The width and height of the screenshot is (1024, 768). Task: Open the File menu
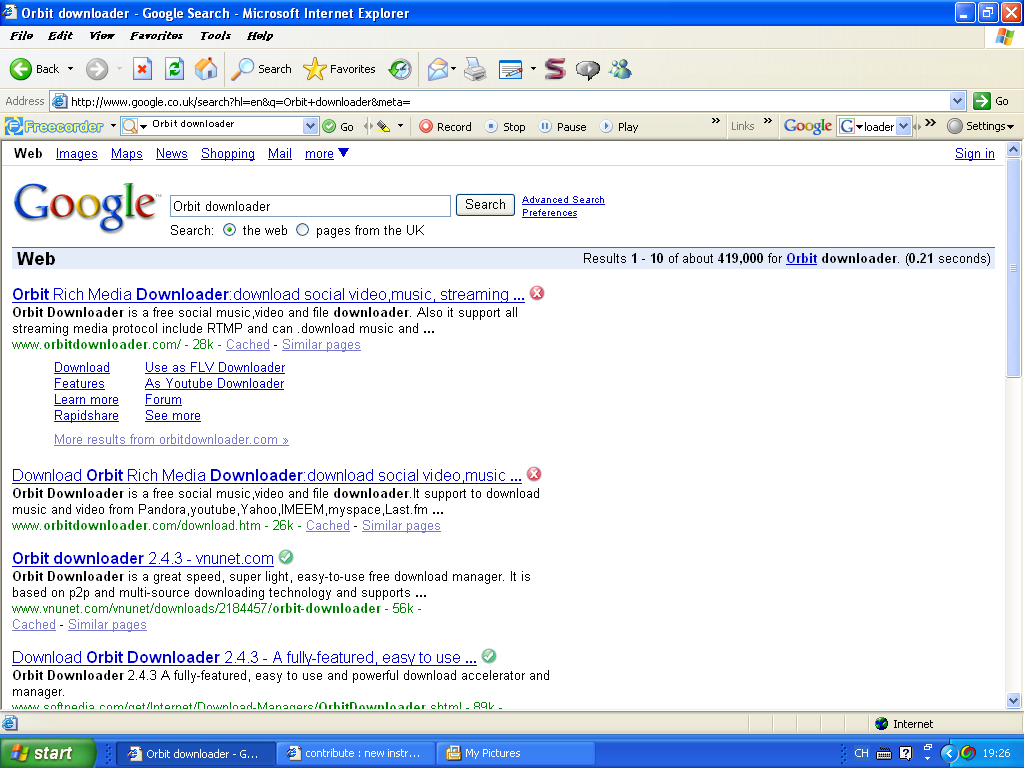click(22, 36)
